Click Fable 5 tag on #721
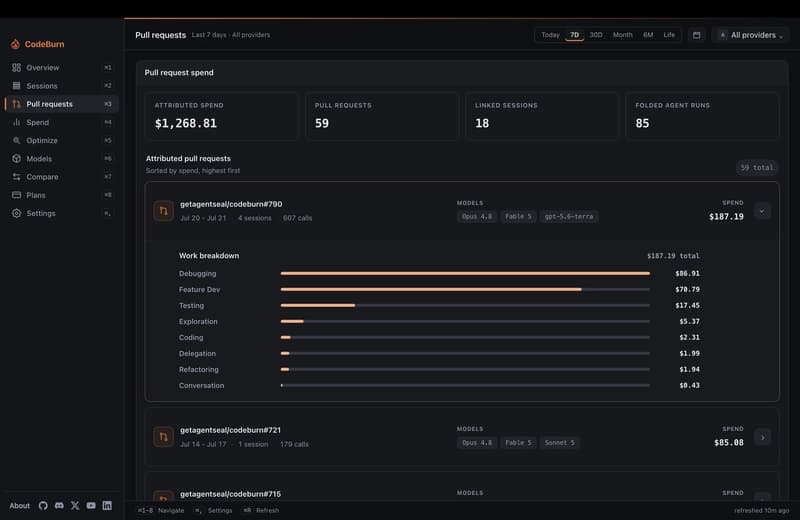 [x=518, y=443]
